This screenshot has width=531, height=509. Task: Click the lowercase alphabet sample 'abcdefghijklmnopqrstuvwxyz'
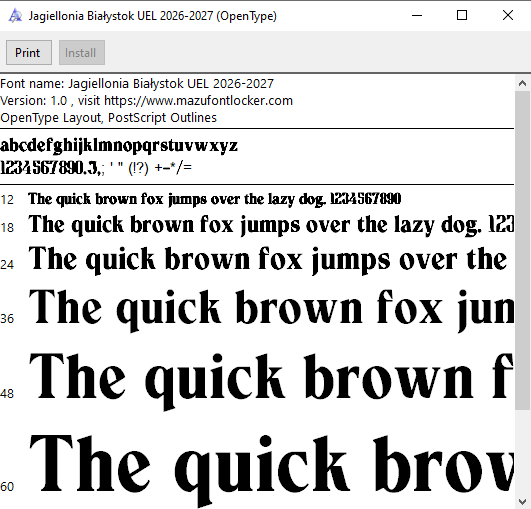coord(119,146)
